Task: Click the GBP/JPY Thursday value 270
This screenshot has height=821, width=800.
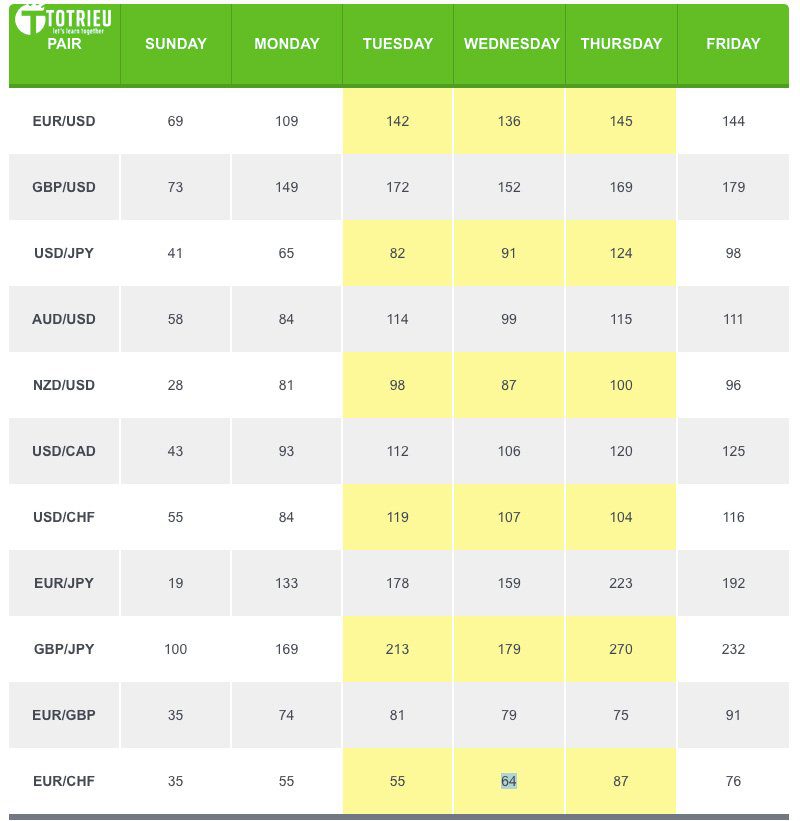Action: 621,649
